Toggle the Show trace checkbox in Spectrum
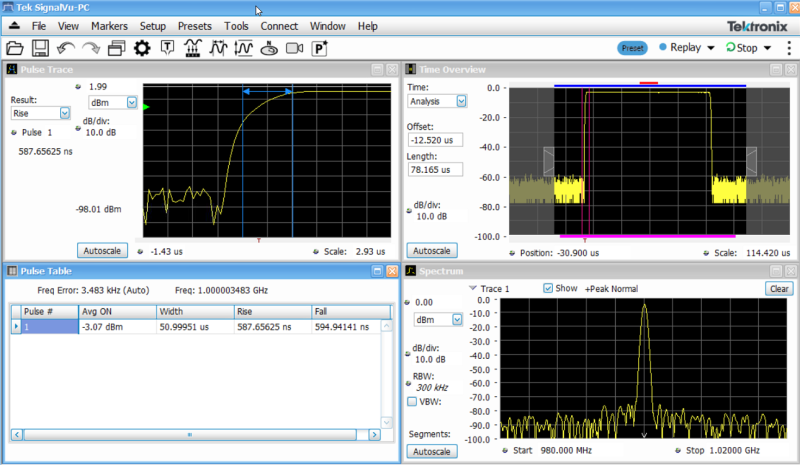This screenshot has width=800, height=465. click(548, 289)
